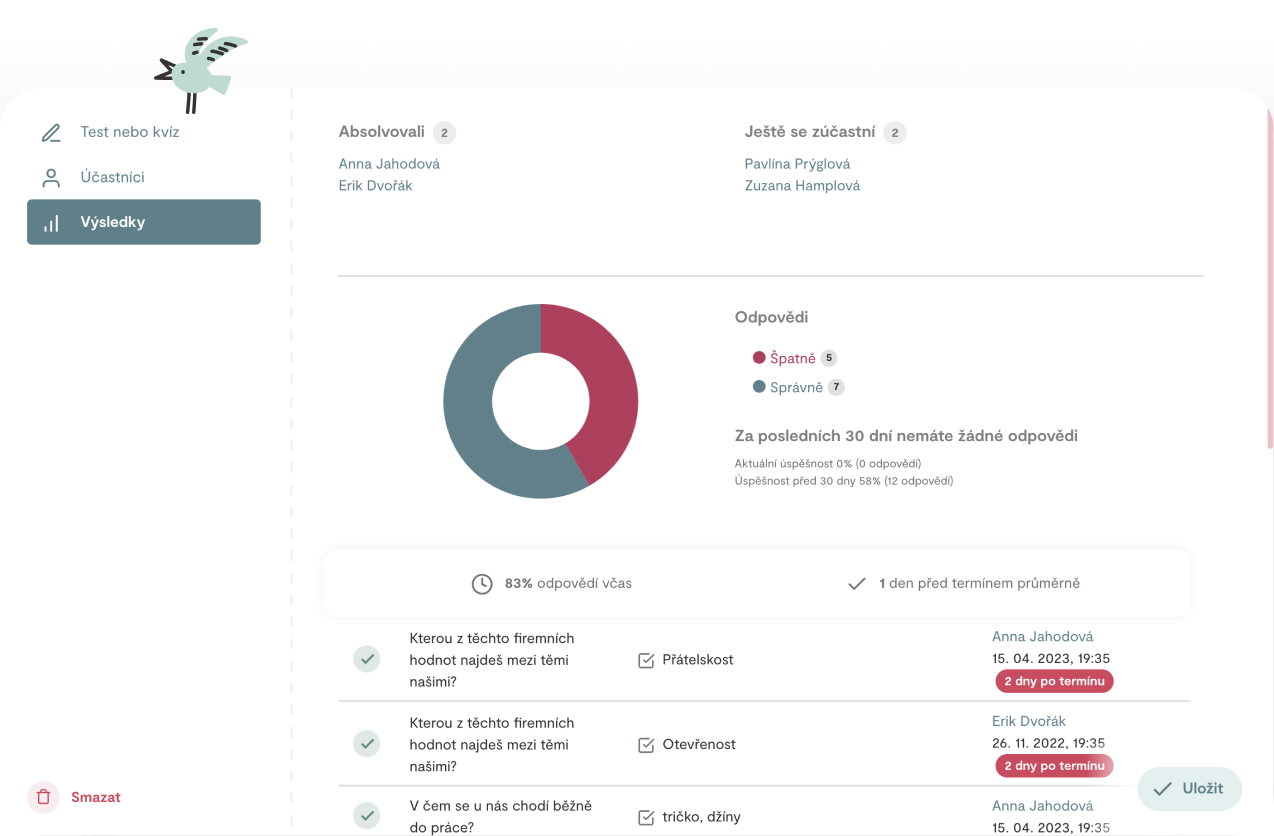Click the trash can icon at bottom left
This screenshot has height=836, width=1274.
pyautogui.click(x=44, y=797)
